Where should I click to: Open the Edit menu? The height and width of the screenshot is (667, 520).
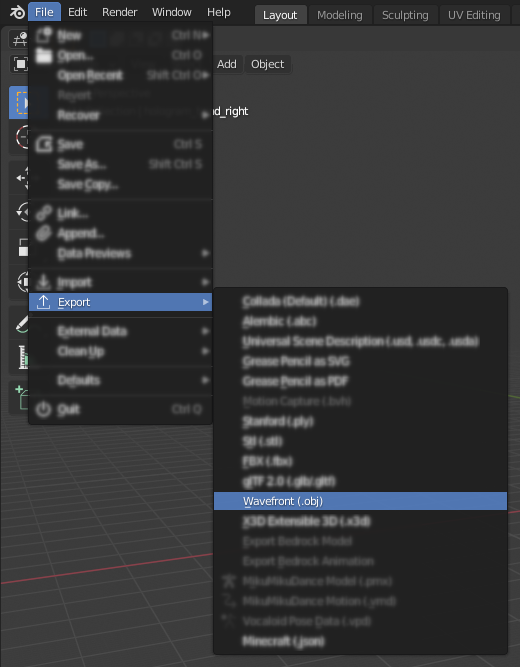pos(77,12)
